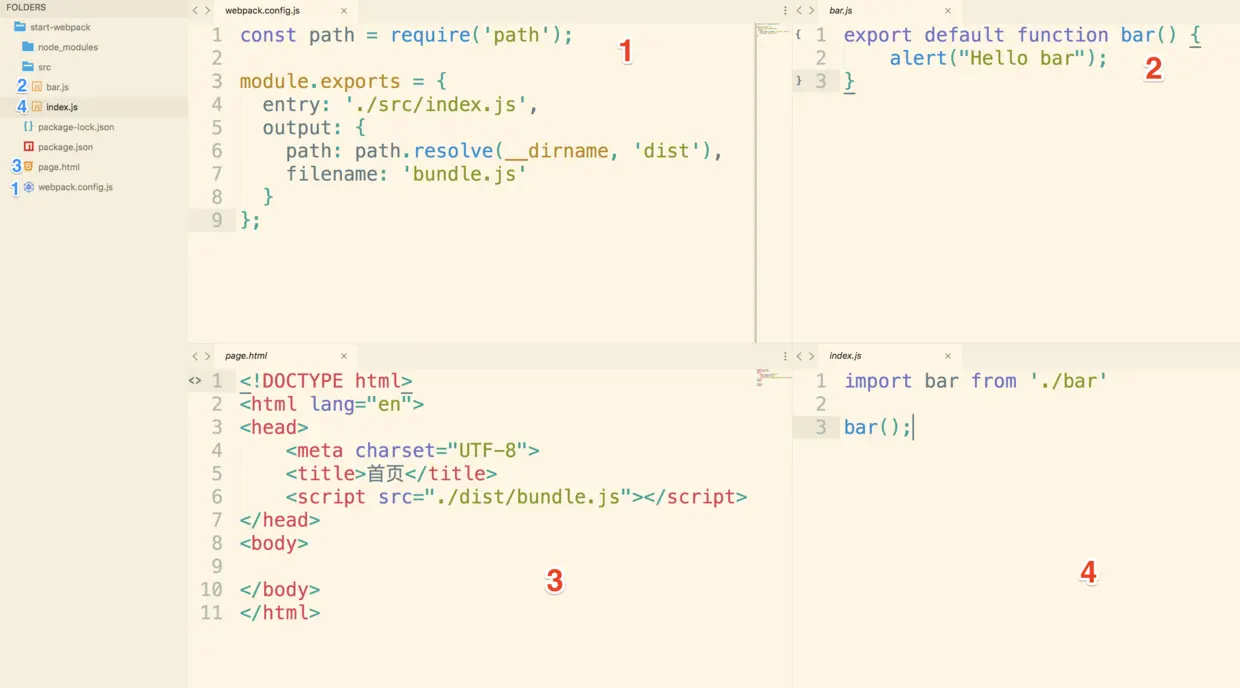1240x688 pixels.
Task: Click the minimap in webpack.config.js pane
Action: tap(772, 31)
